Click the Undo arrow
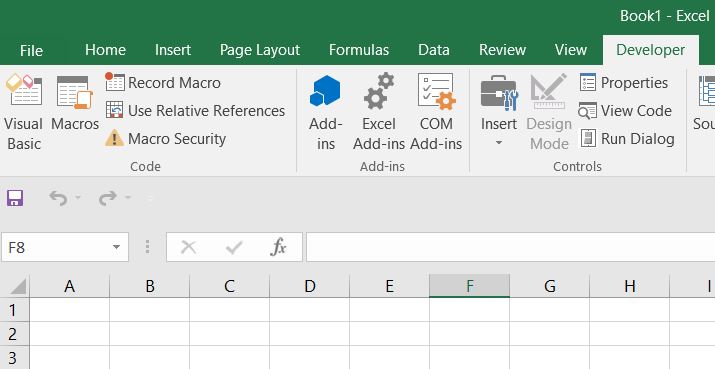The height and width of the screenshot is (369, 715). tap(58, 198)
